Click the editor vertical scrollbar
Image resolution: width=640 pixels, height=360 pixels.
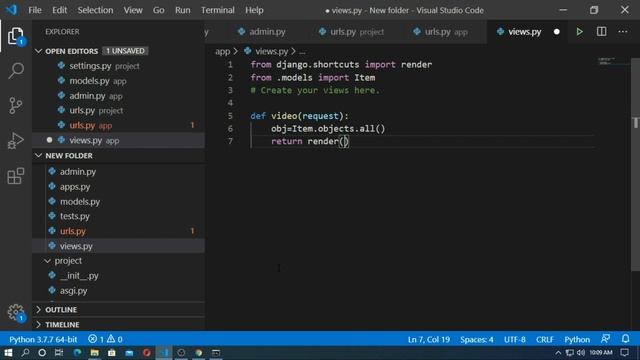[635, 164]
